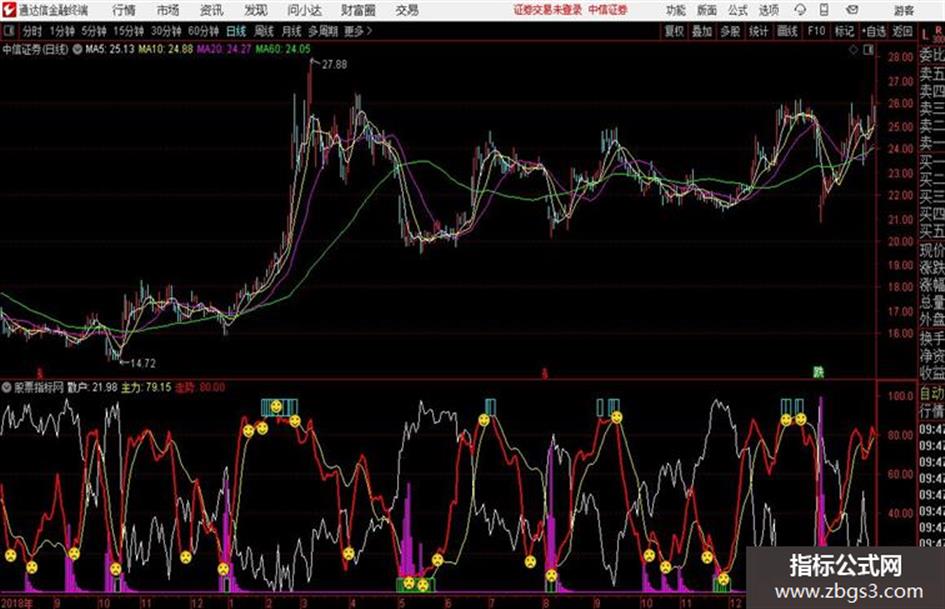Image resolution: width=945 pixels, height=609 pixels.
Task: Click the 画线 drawing toolbar button
Action: 787,31
